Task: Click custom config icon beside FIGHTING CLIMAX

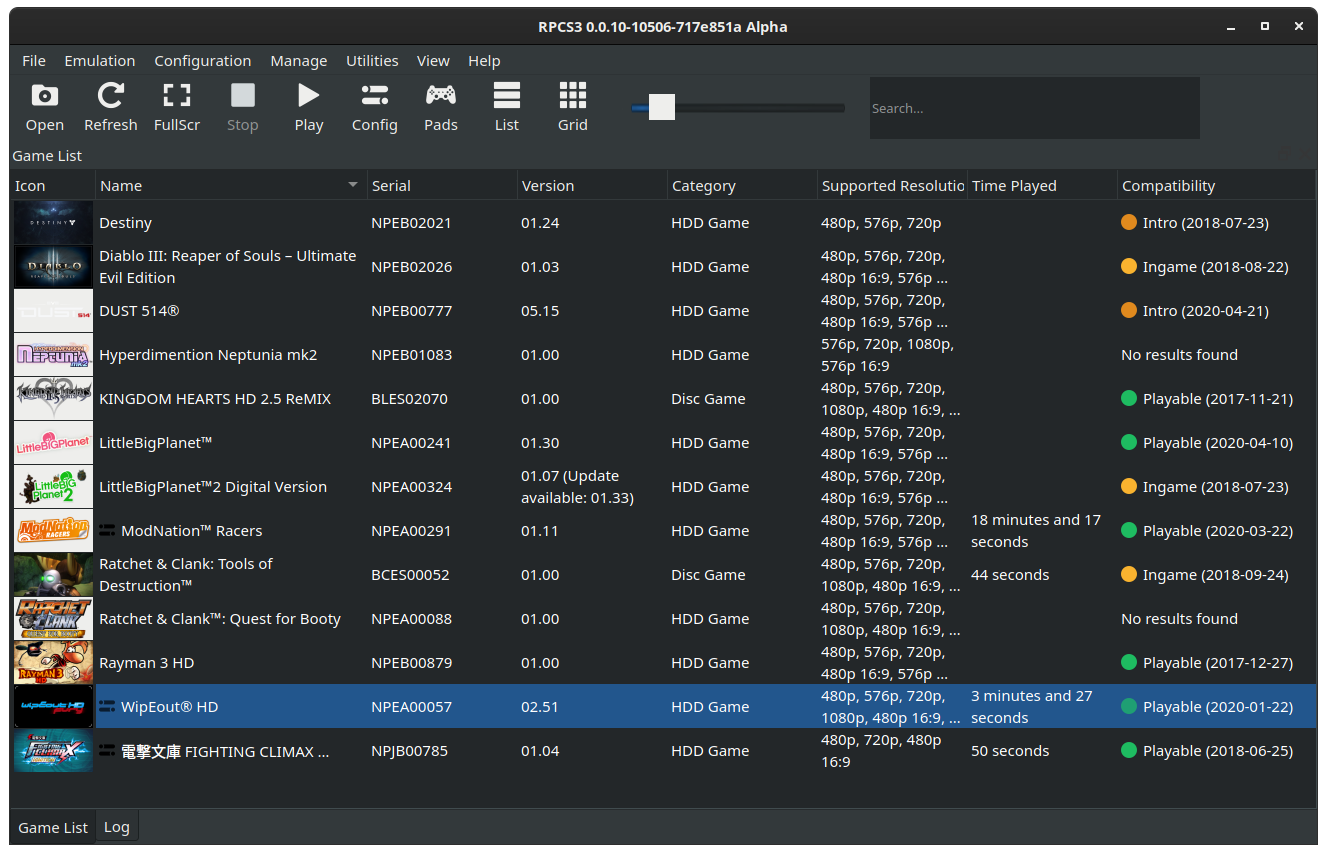Action: coord(107,751)
